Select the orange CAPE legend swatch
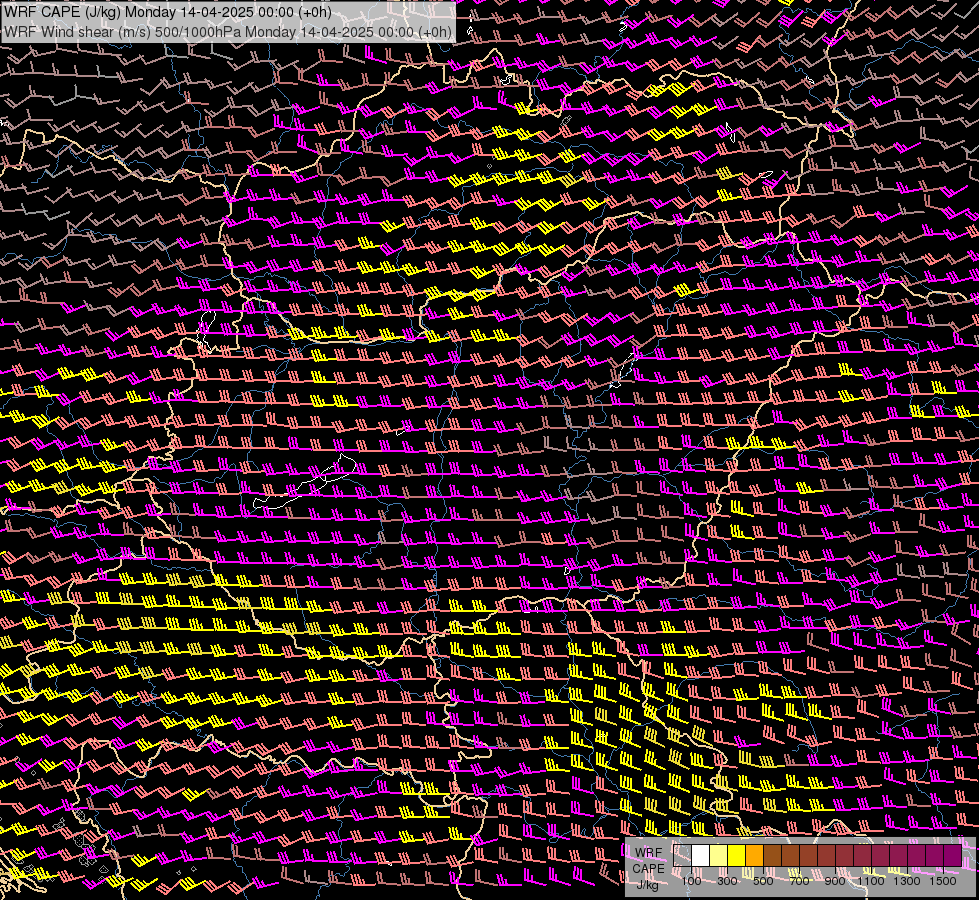This screenshot has height=900, width=979. [754, 856]
